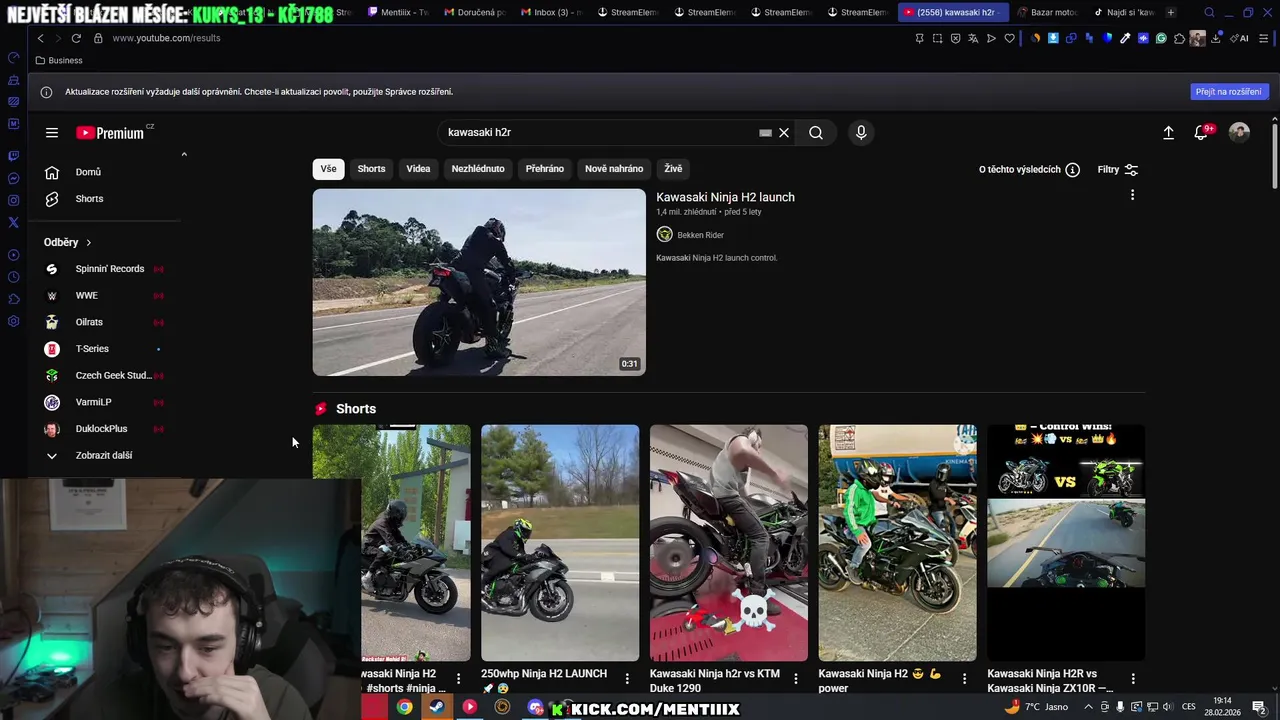Image resolution: width=1280 pixels, height=720 pixels.
Task: Open a new browser tab with plus
Action: (x=1171, y=12)
